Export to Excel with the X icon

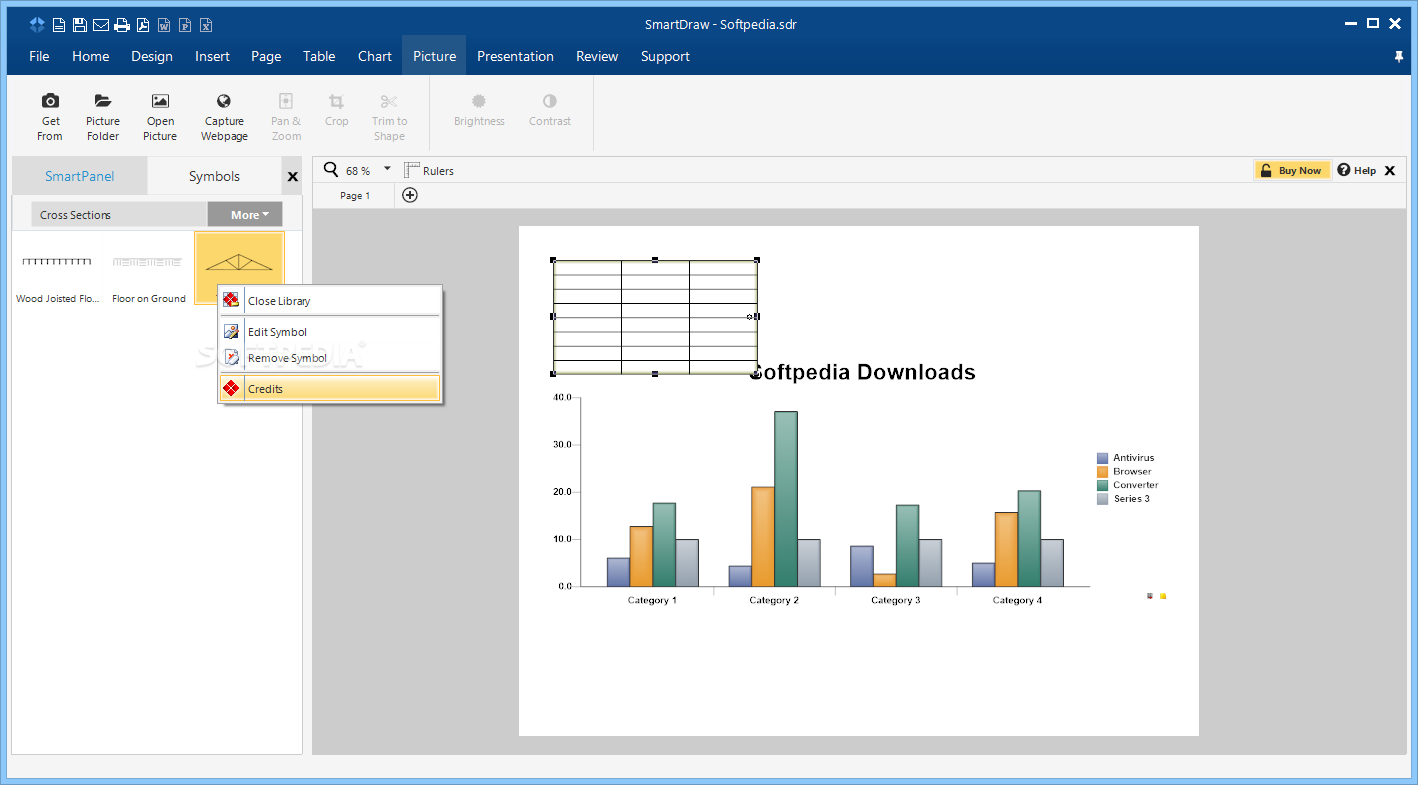pyautogui.click(x=206, y=25)
